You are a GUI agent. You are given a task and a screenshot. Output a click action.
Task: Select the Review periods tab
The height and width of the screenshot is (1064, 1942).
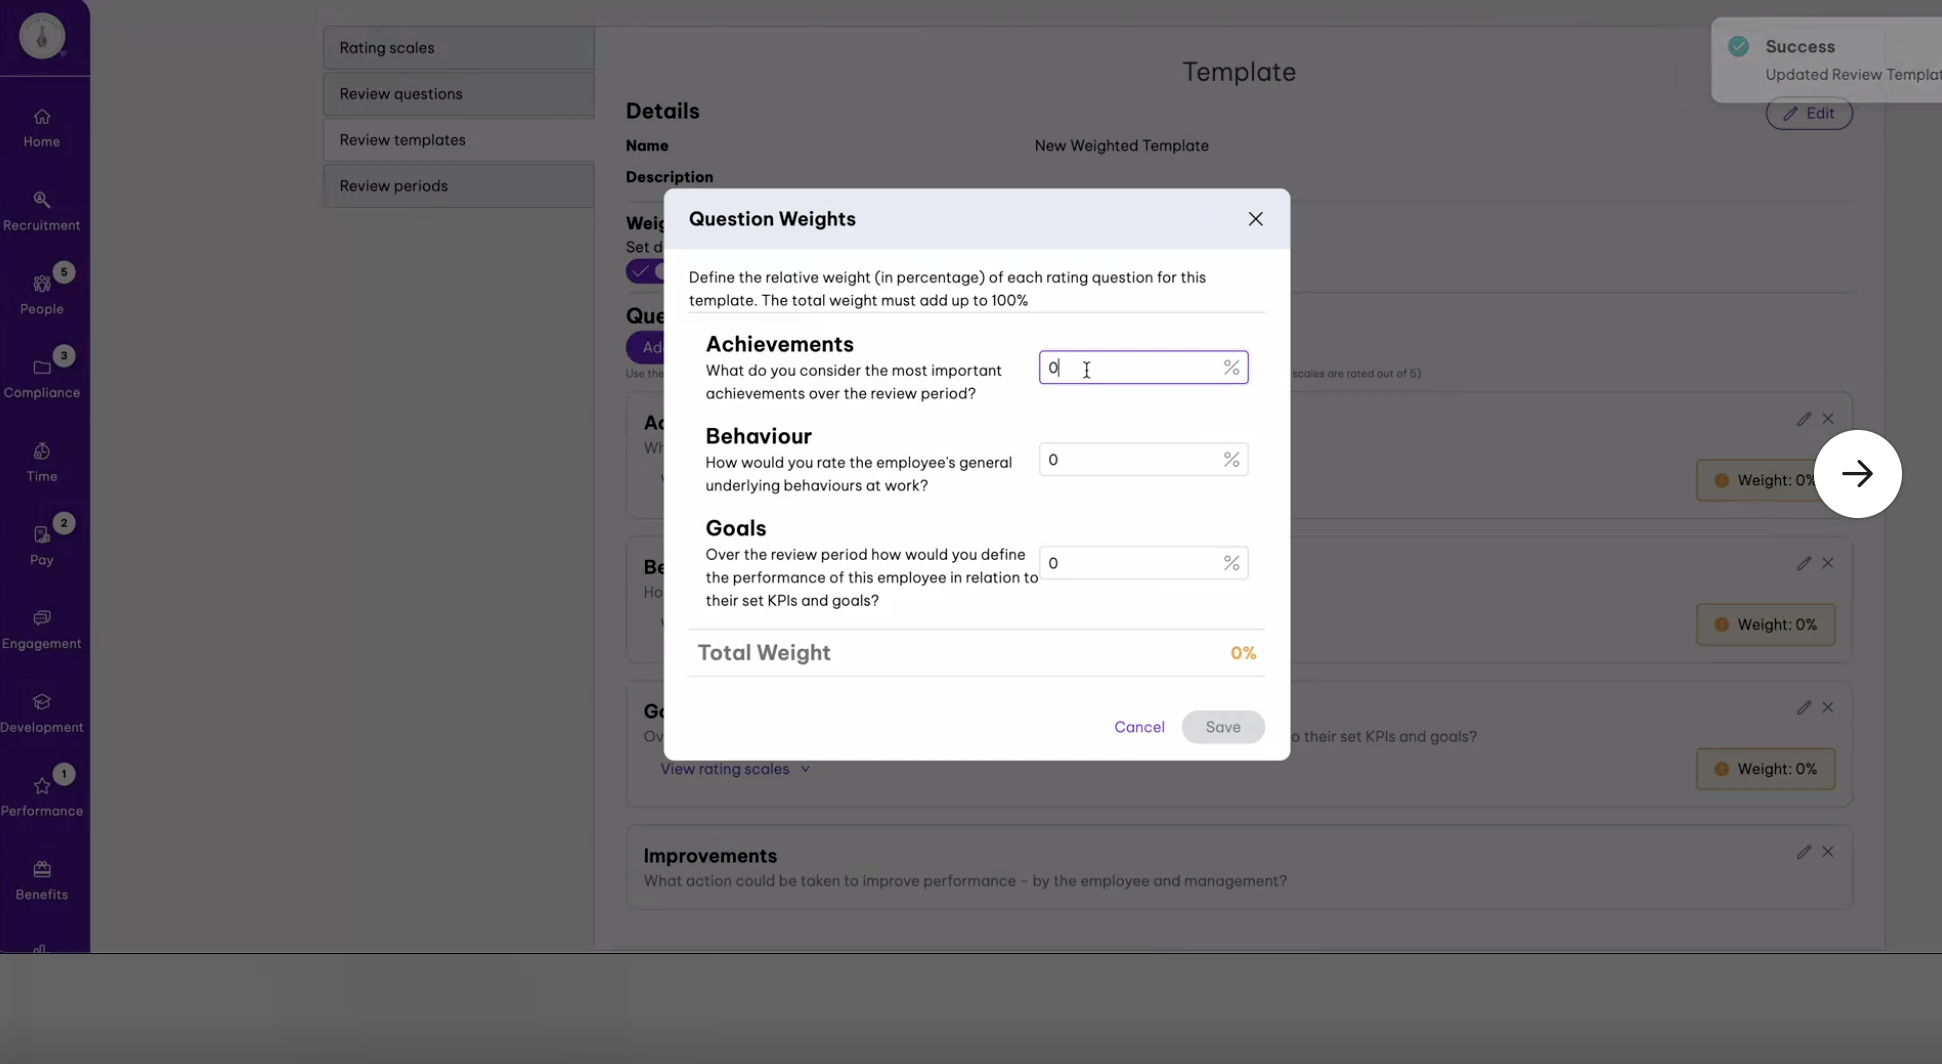(458, 186)
